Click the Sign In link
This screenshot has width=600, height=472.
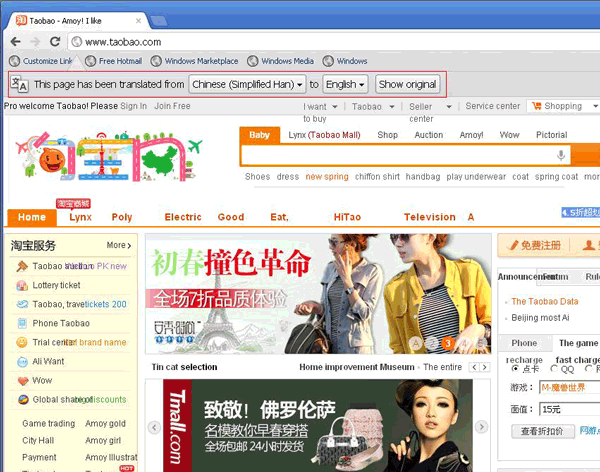tap(134, 106)
